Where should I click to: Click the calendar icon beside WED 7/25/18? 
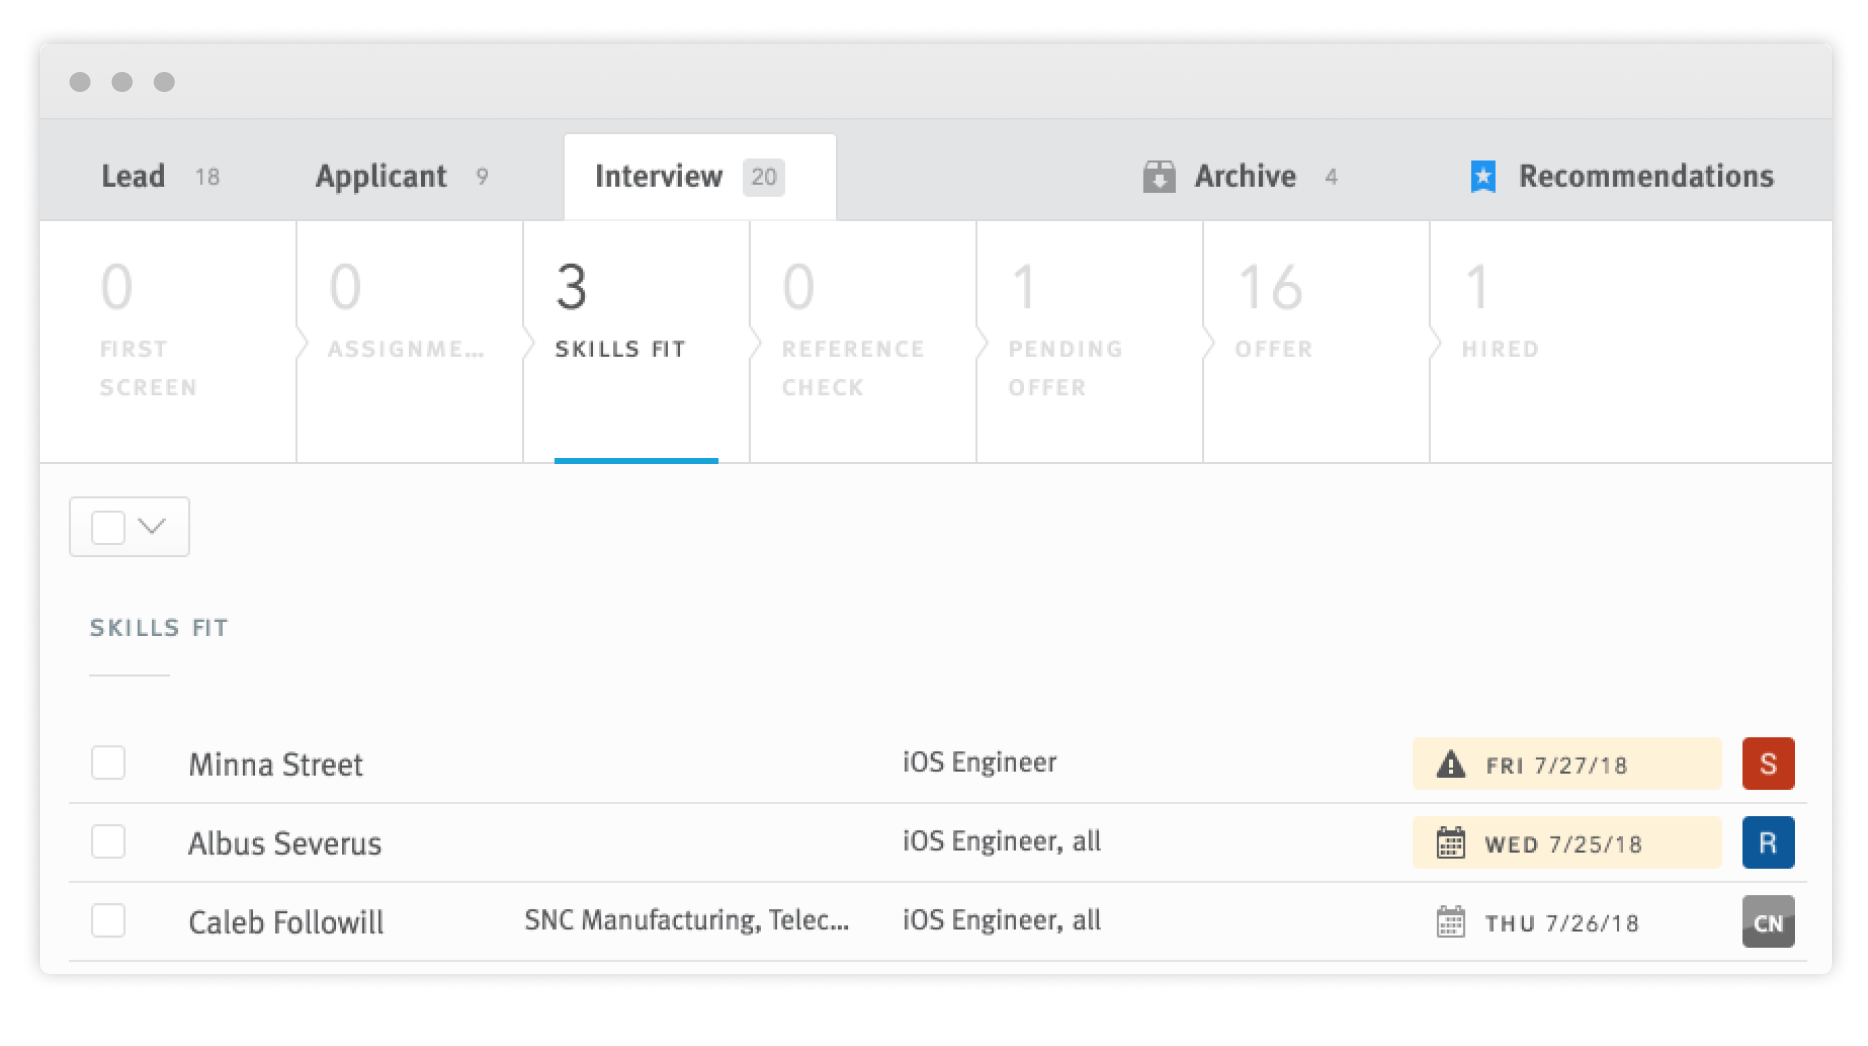pos(1451,843)
